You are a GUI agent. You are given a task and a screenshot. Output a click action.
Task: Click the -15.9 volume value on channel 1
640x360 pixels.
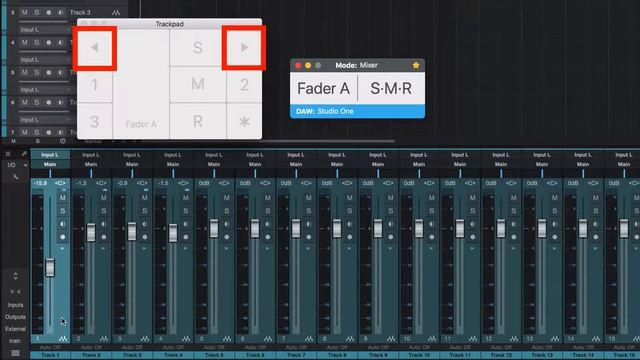40,183
